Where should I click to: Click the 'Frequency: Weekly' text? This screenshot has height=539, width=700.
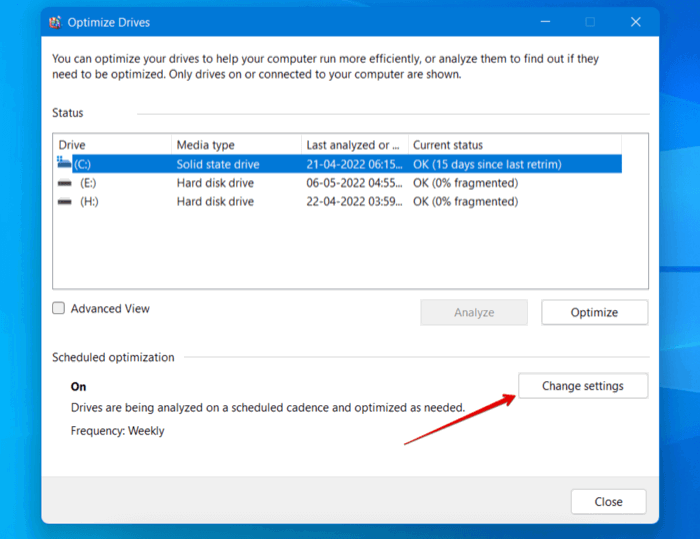click(x=117, y=431)
